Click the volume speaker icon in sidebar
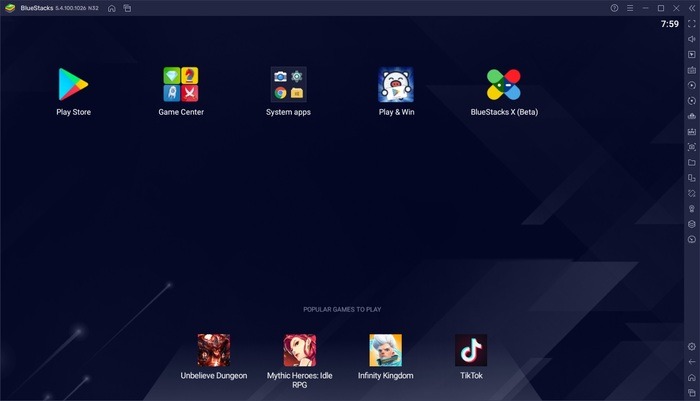Viewport: 700px width, 401px height. (692, 39)
